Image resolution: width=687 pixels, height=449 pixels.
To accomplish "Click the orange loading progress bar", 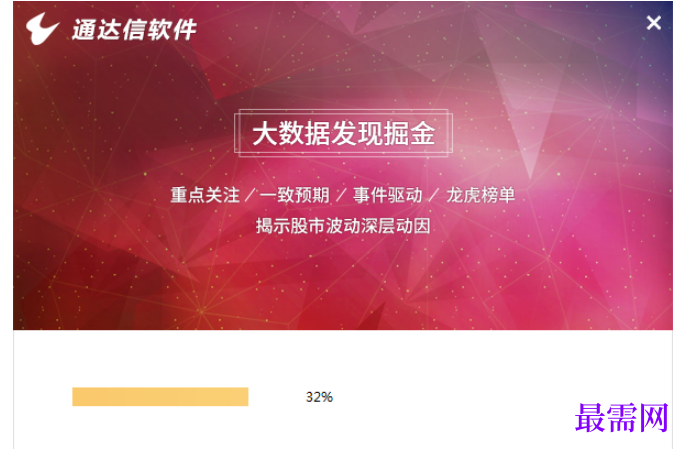I will point(160,396).
